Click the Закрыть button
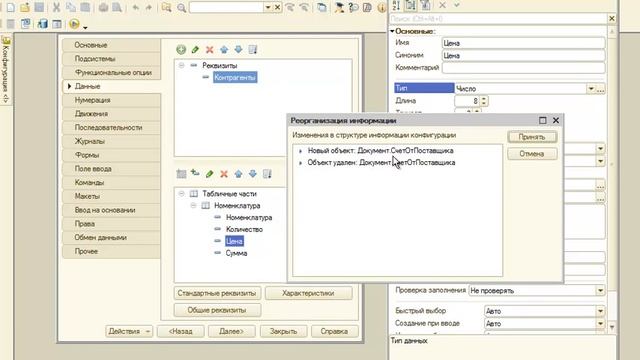Viewport: 640px width, 360px height. [x=283, y=331]
